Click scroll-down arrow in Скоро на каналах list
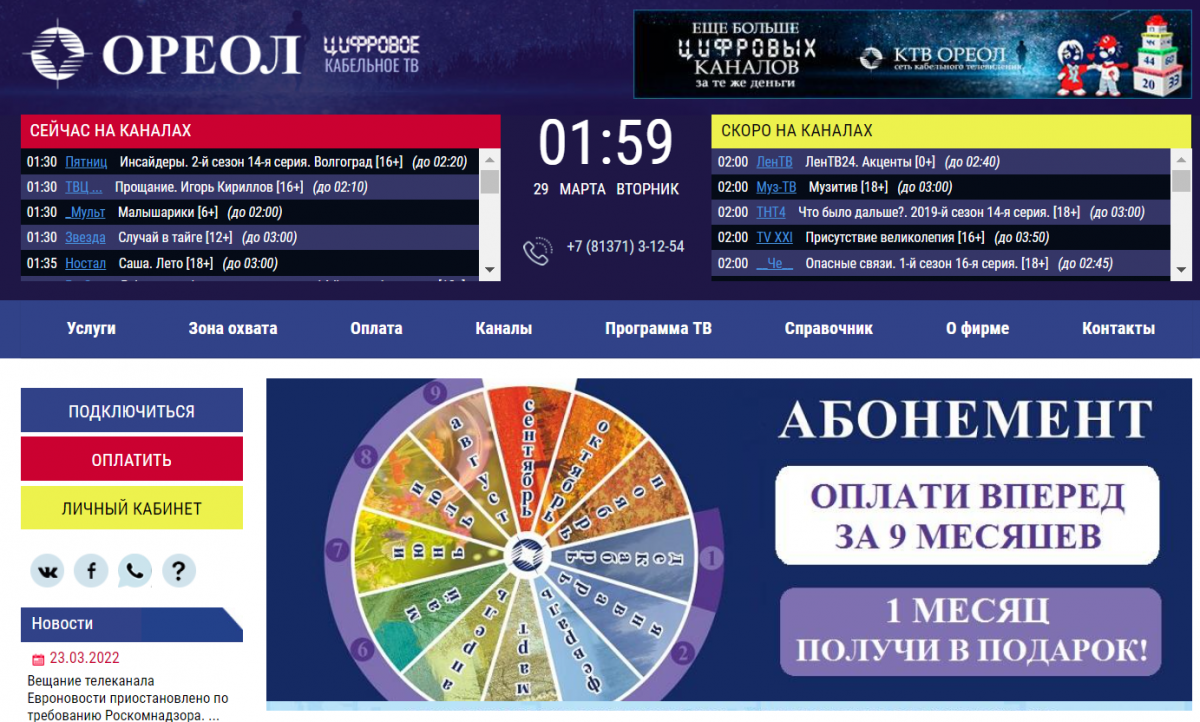This screenshot has height=722, width=1200. [1182, 270]
